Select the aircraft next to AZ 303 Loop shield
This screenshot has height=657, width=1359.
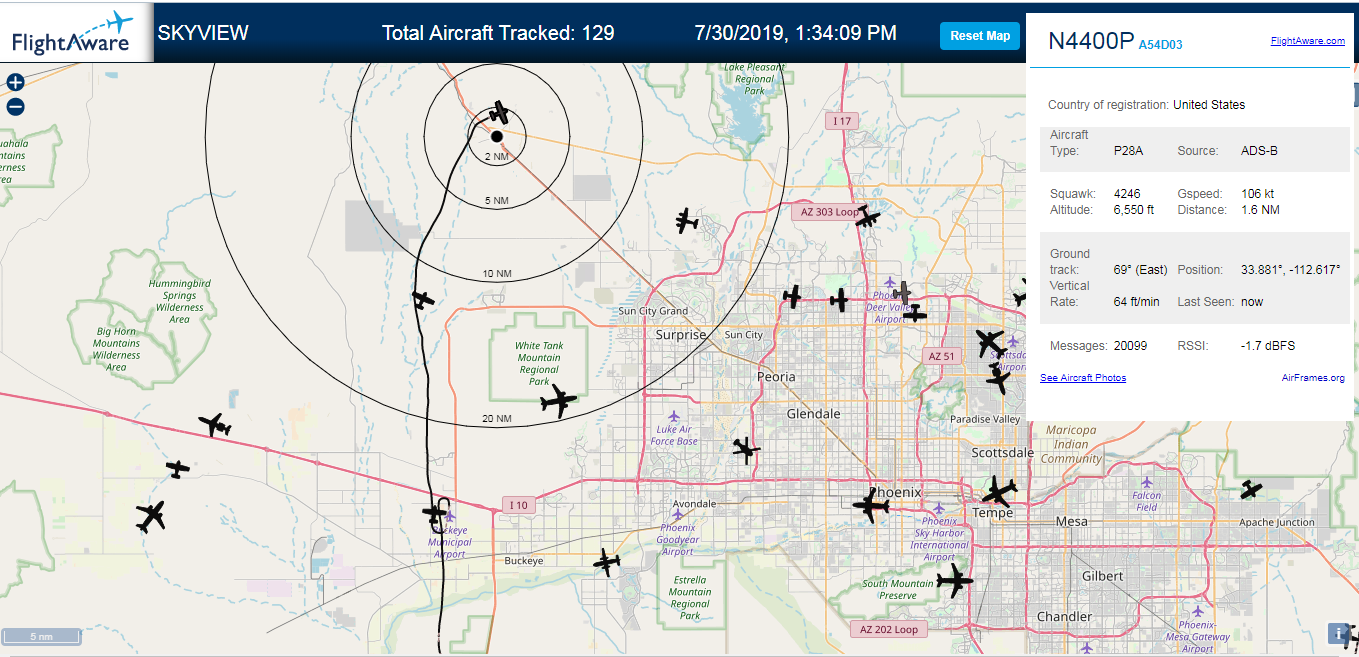click(868, 217)
